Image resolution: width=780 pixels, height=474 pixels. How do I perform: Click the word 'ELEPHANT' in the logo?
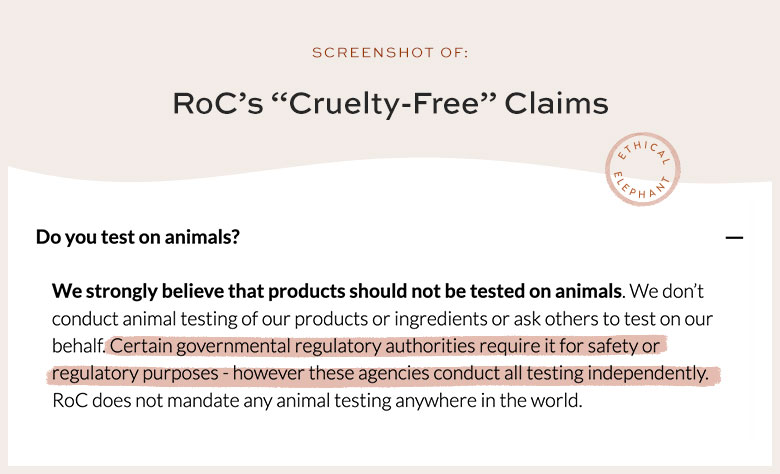tap(641, 186)
